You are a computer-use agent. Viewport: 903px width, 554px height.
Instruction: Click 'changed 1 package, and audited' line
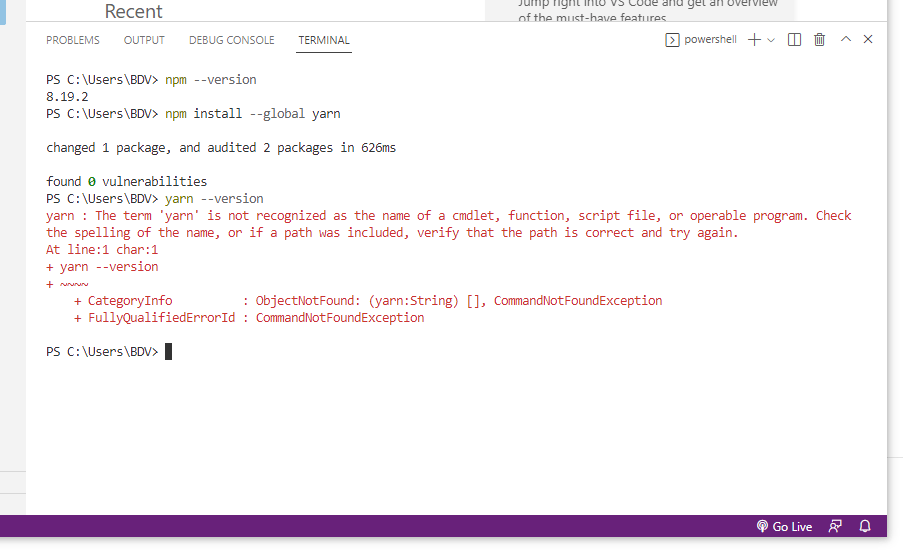(221, 148)
